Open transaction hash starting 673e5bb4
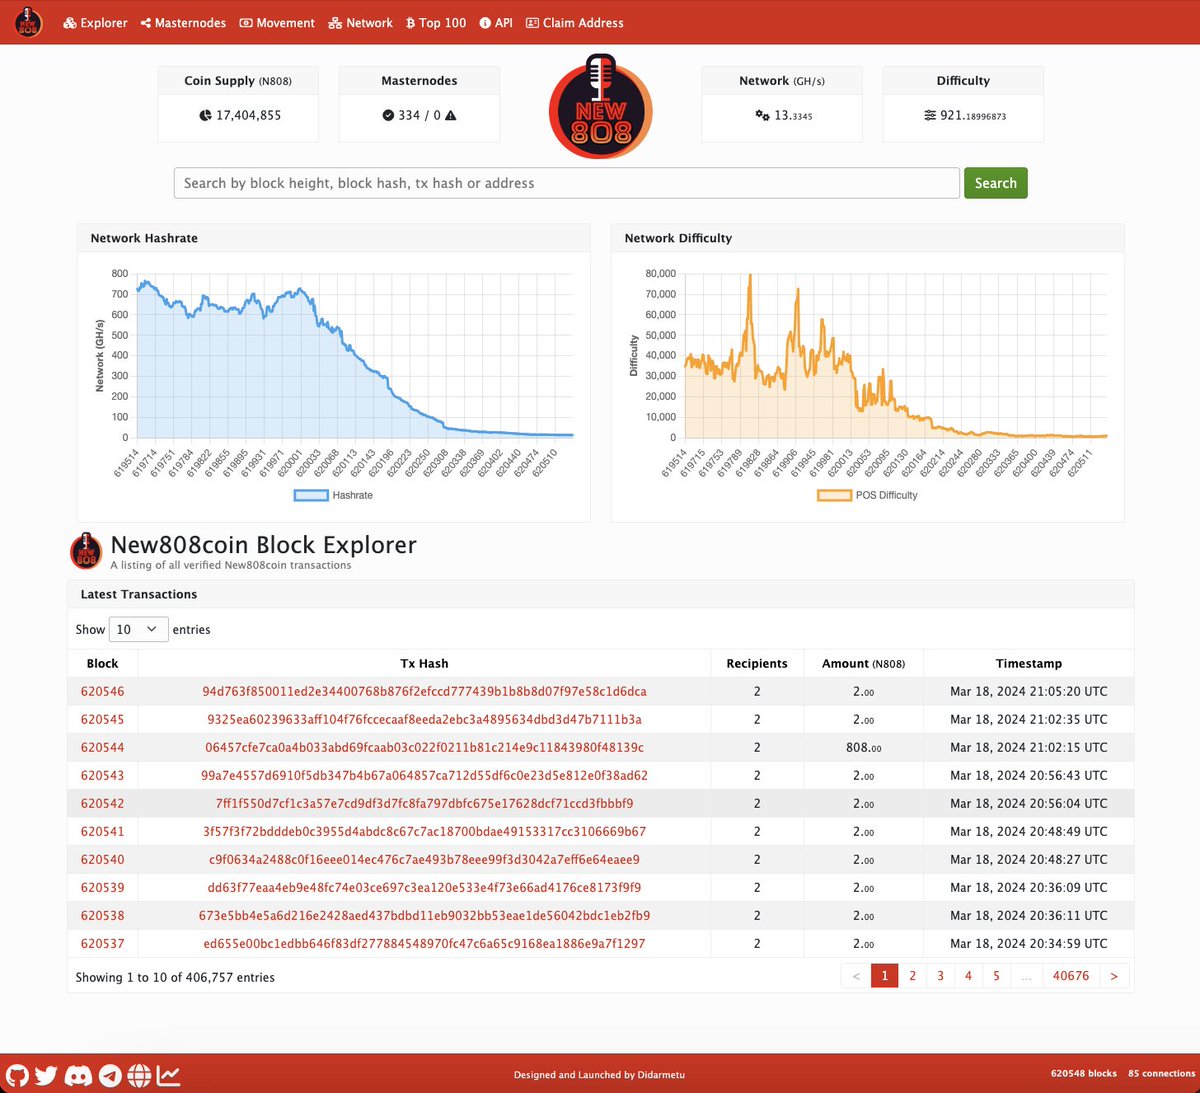This screenshot has width=1200, height=1093. click(x=424, y=915)
